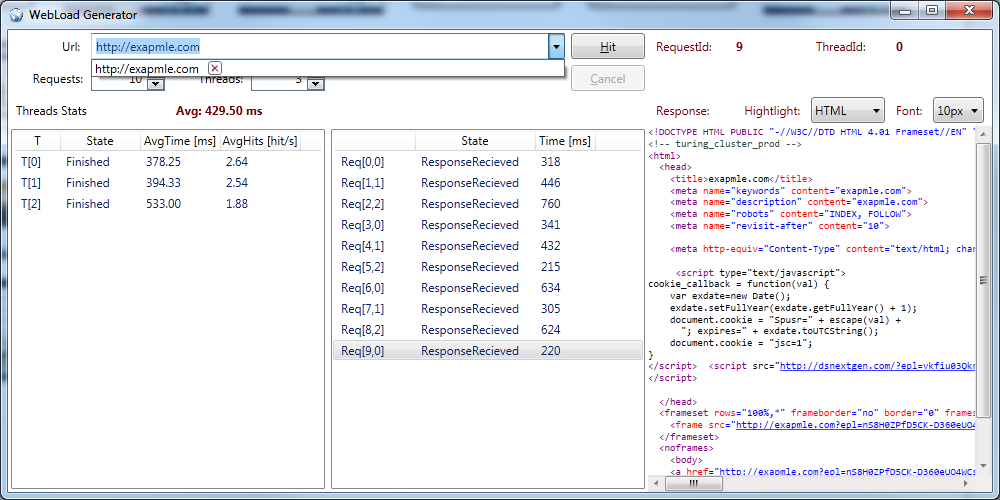The width and height of the screenshot is (1000, 500).
Task: Click AvgHits value 2.54
Action: [x=237, y=183]
